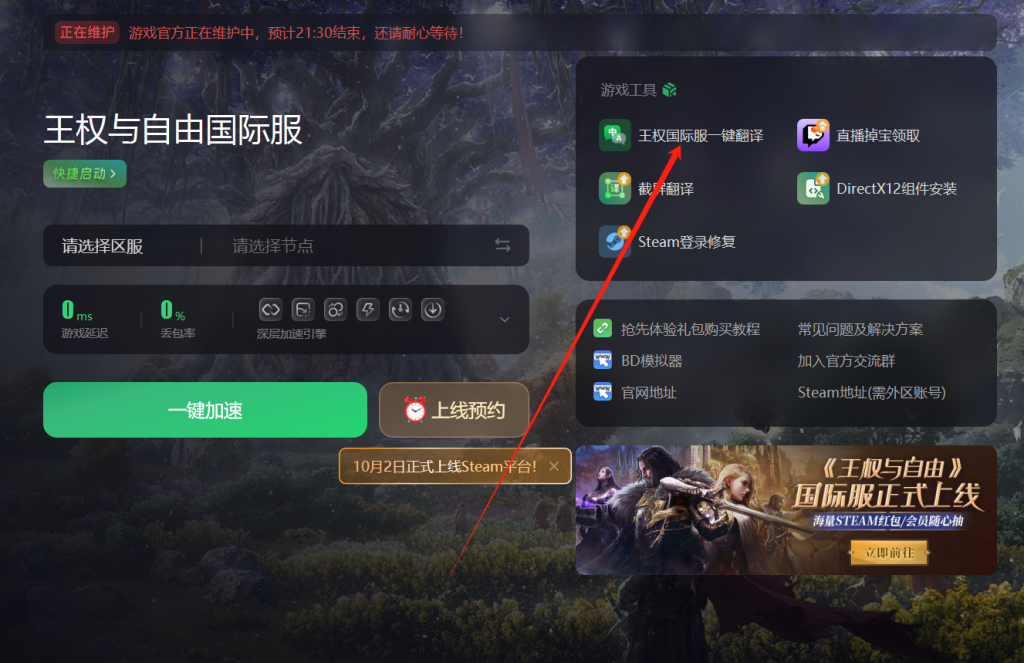Click the 一键加速 green button
This screenshot has width=1024, height=663.
(x=205, y=410)
